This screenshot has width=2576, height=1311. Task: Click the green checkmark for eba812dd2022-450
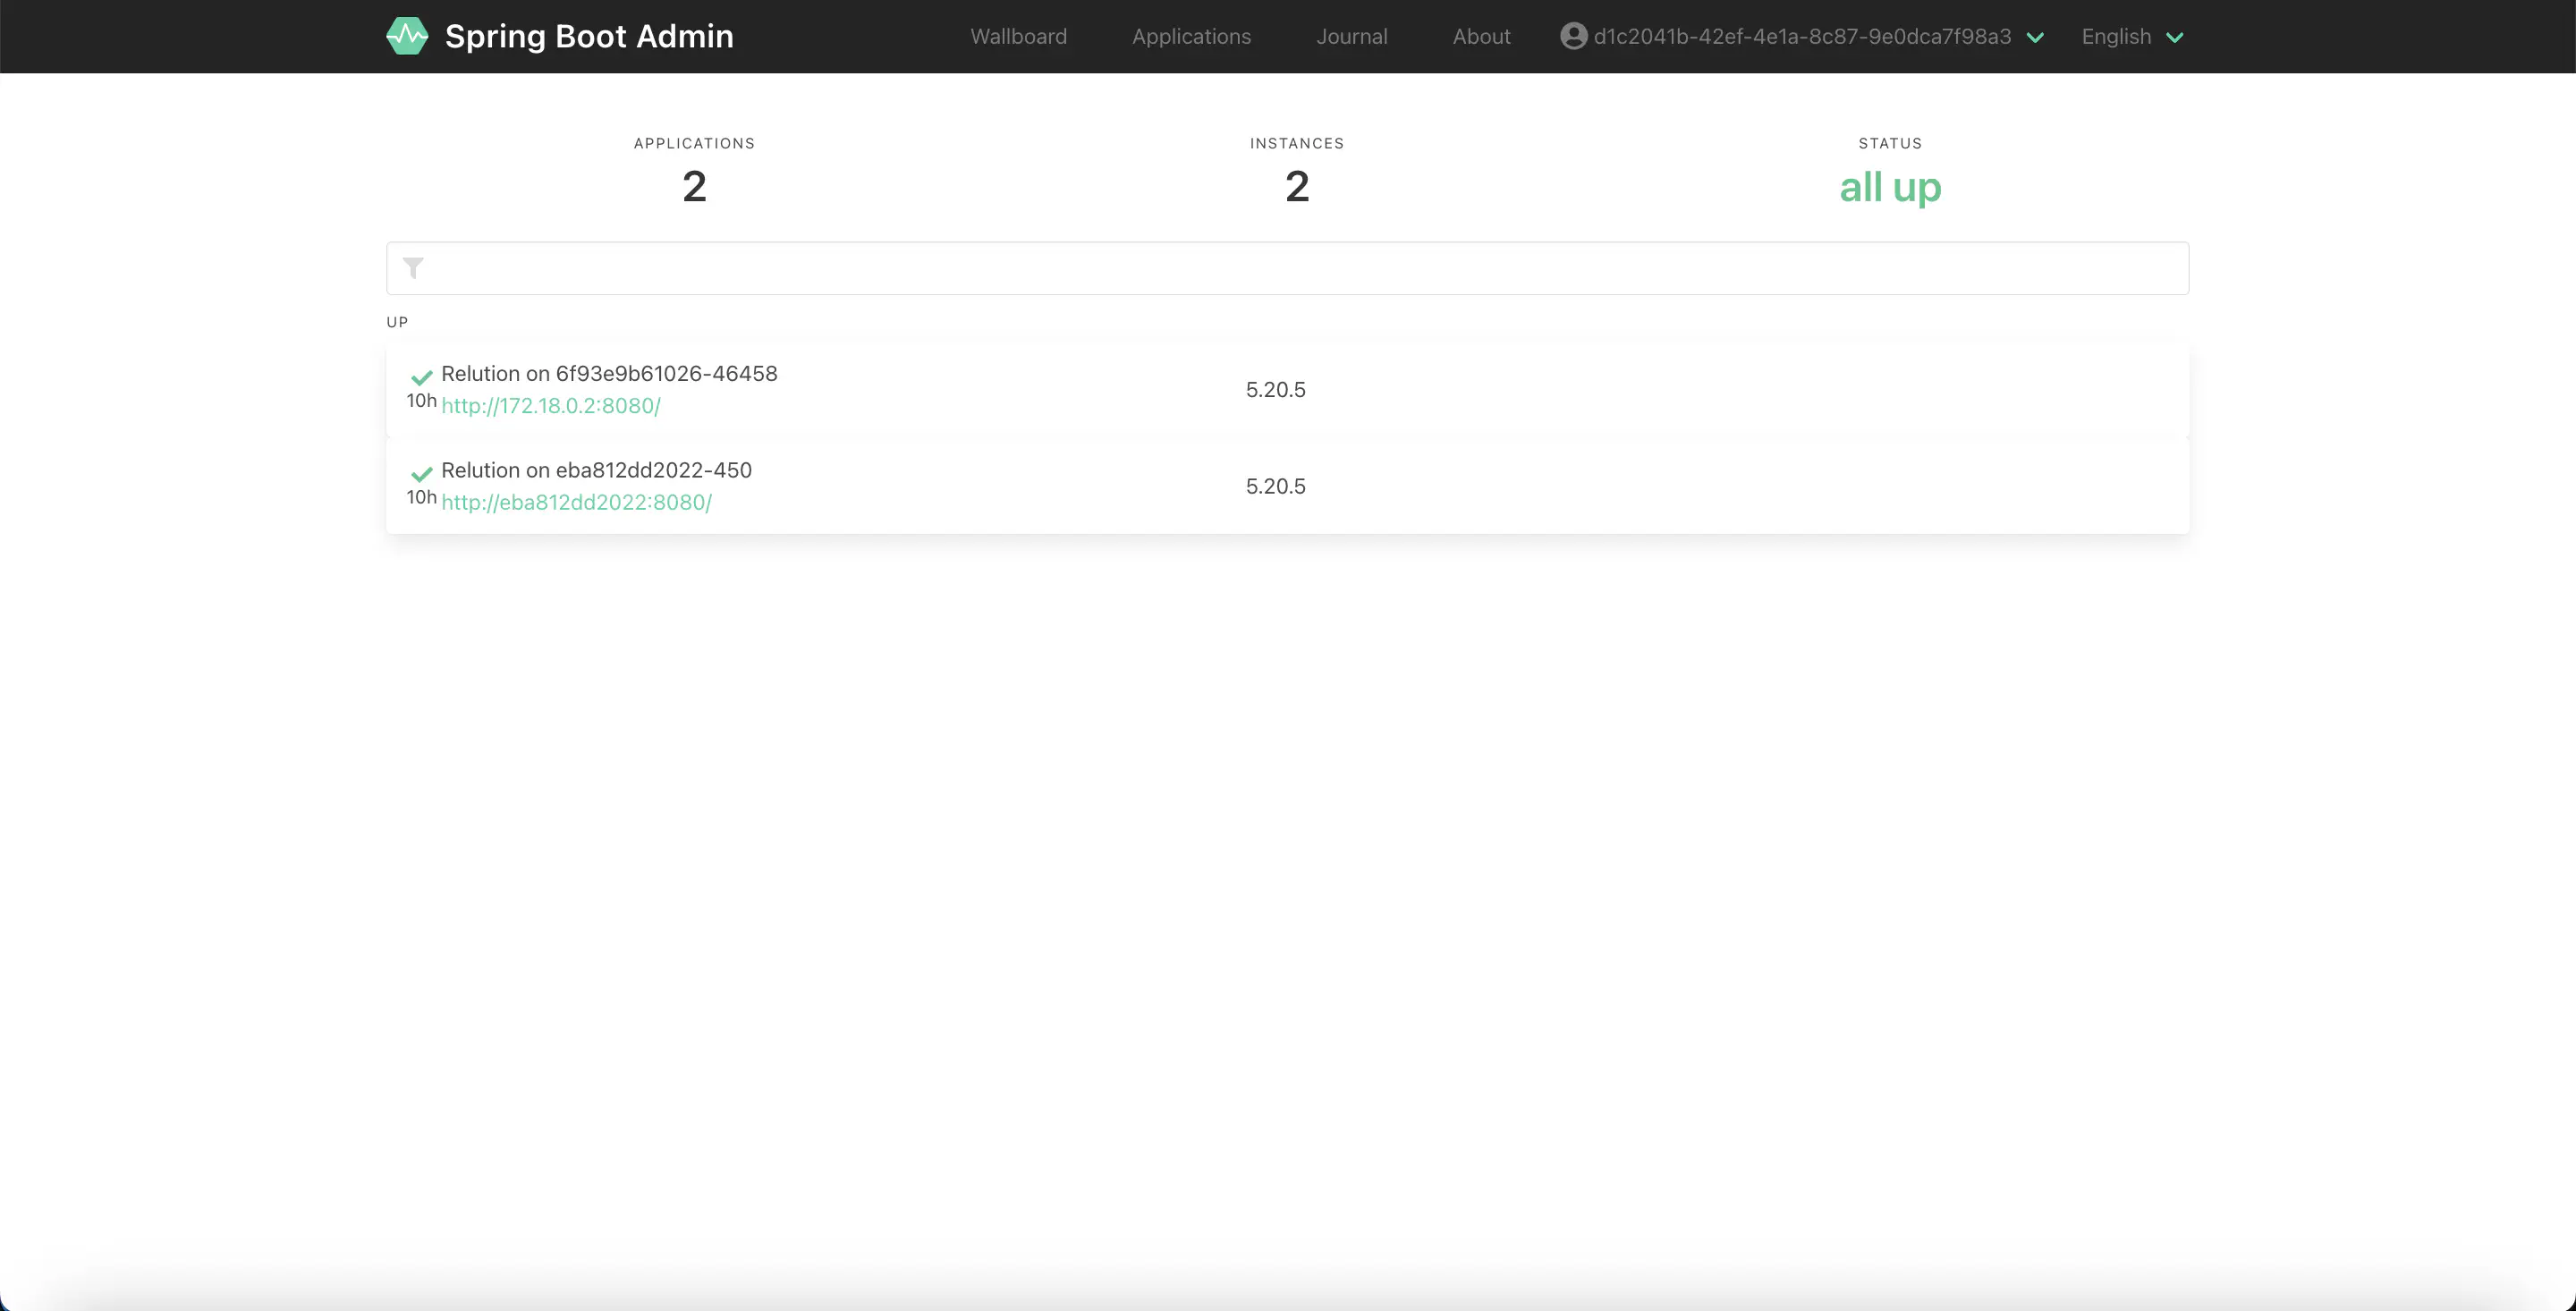coord(422,473)
